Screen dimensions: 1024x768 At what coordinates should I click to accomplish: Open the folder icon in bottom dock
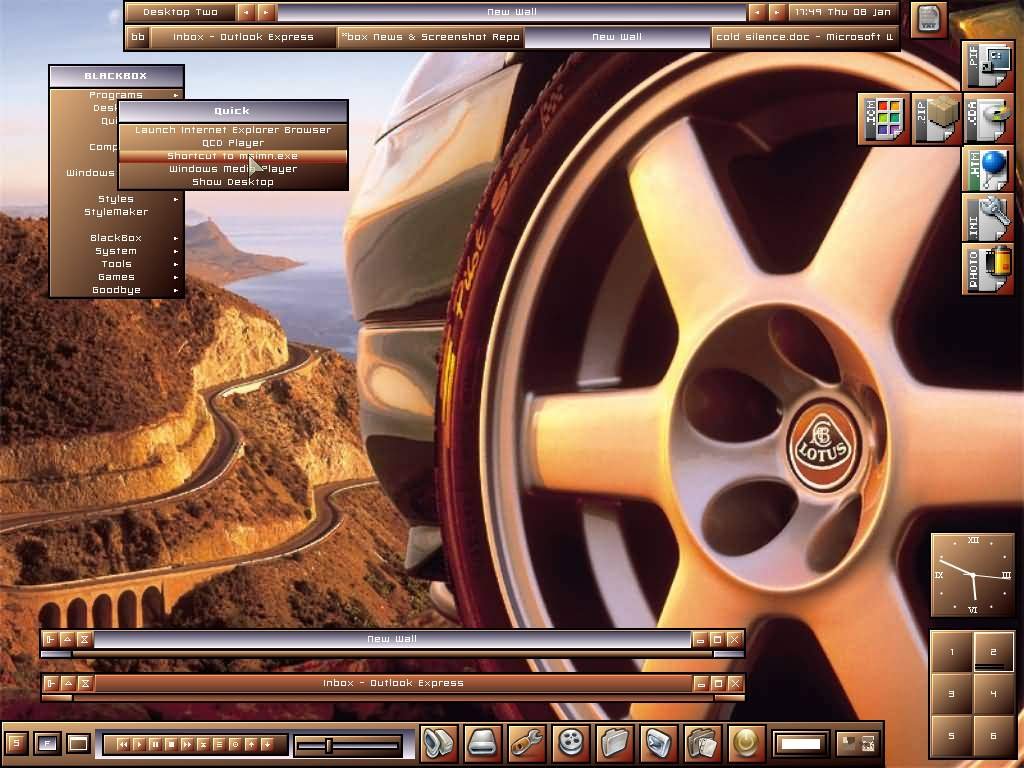(615, 743)
